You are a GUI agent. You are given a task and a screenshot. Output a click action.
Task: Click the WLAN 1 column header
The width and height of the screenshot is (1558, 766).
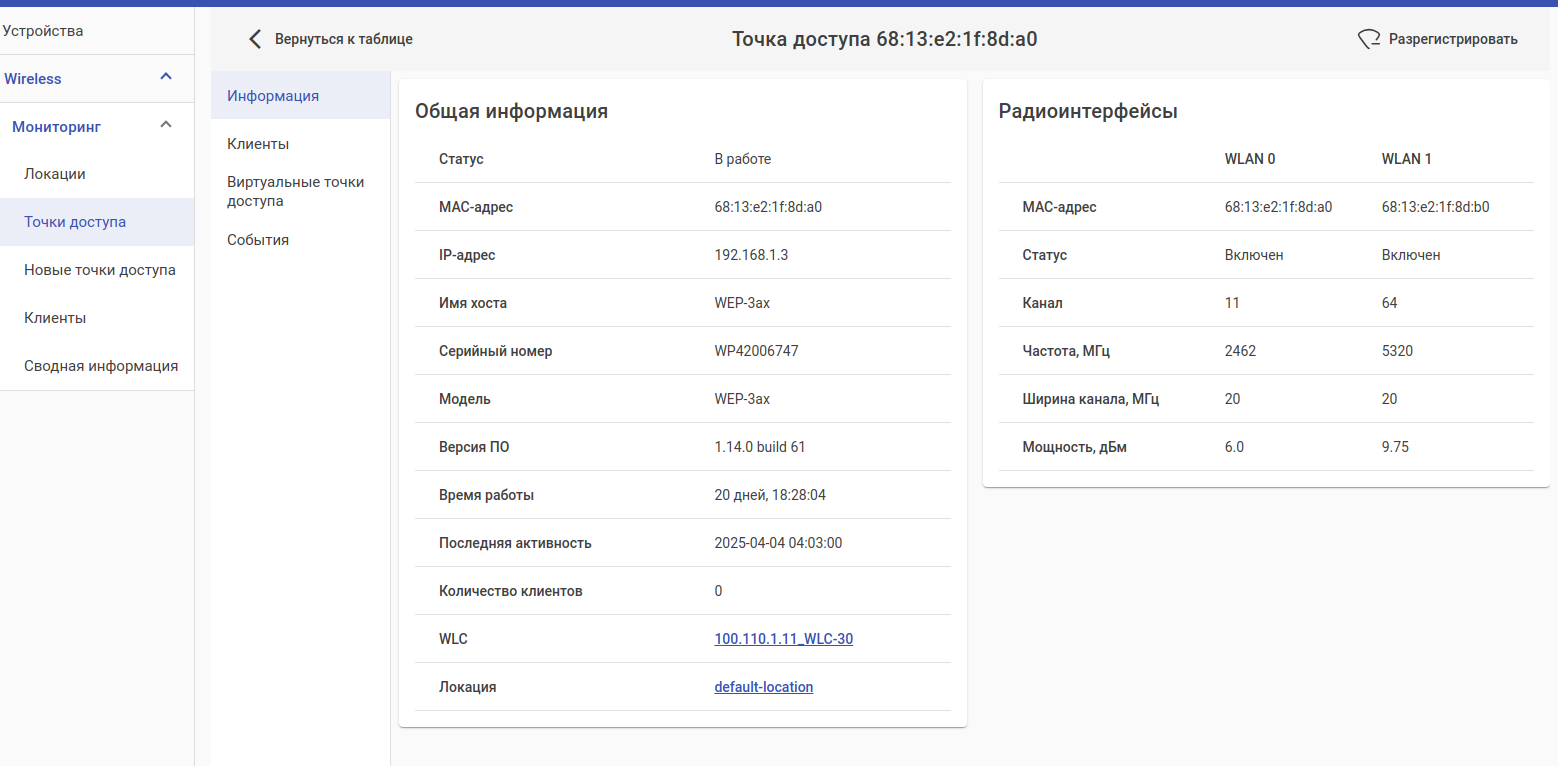click(1407, 159)
